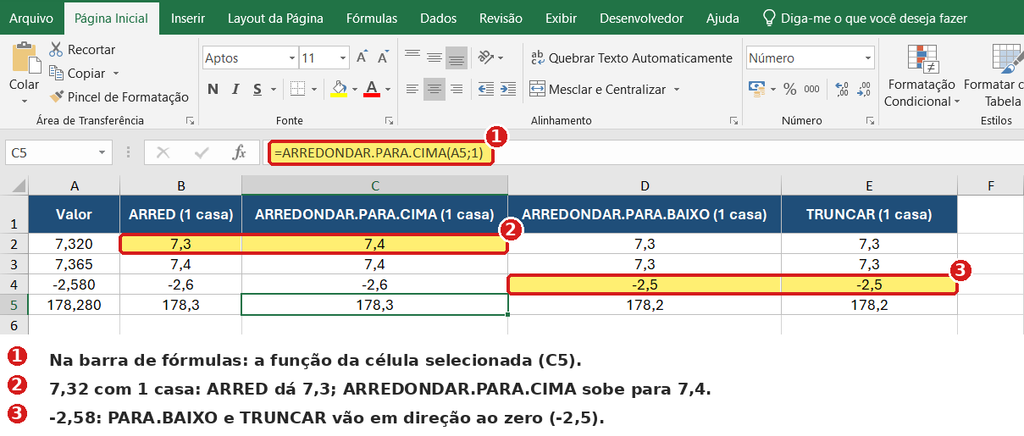Open the Desenvolvedor tab
The width and height of the screenshot is (1024, 436).
point(641,18)
